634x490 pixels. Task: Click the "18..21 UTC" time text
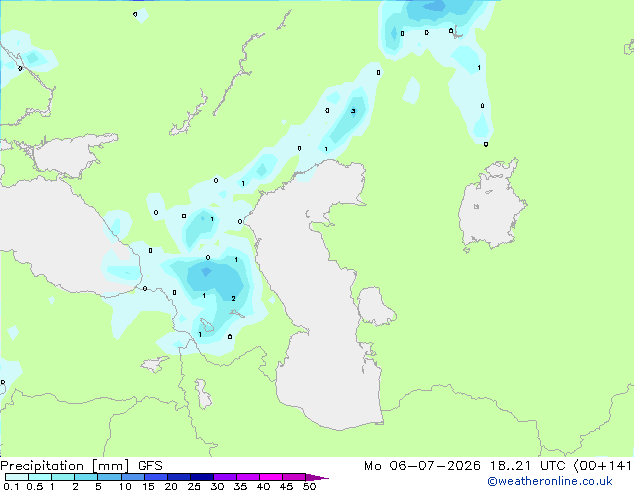(528, 466)
